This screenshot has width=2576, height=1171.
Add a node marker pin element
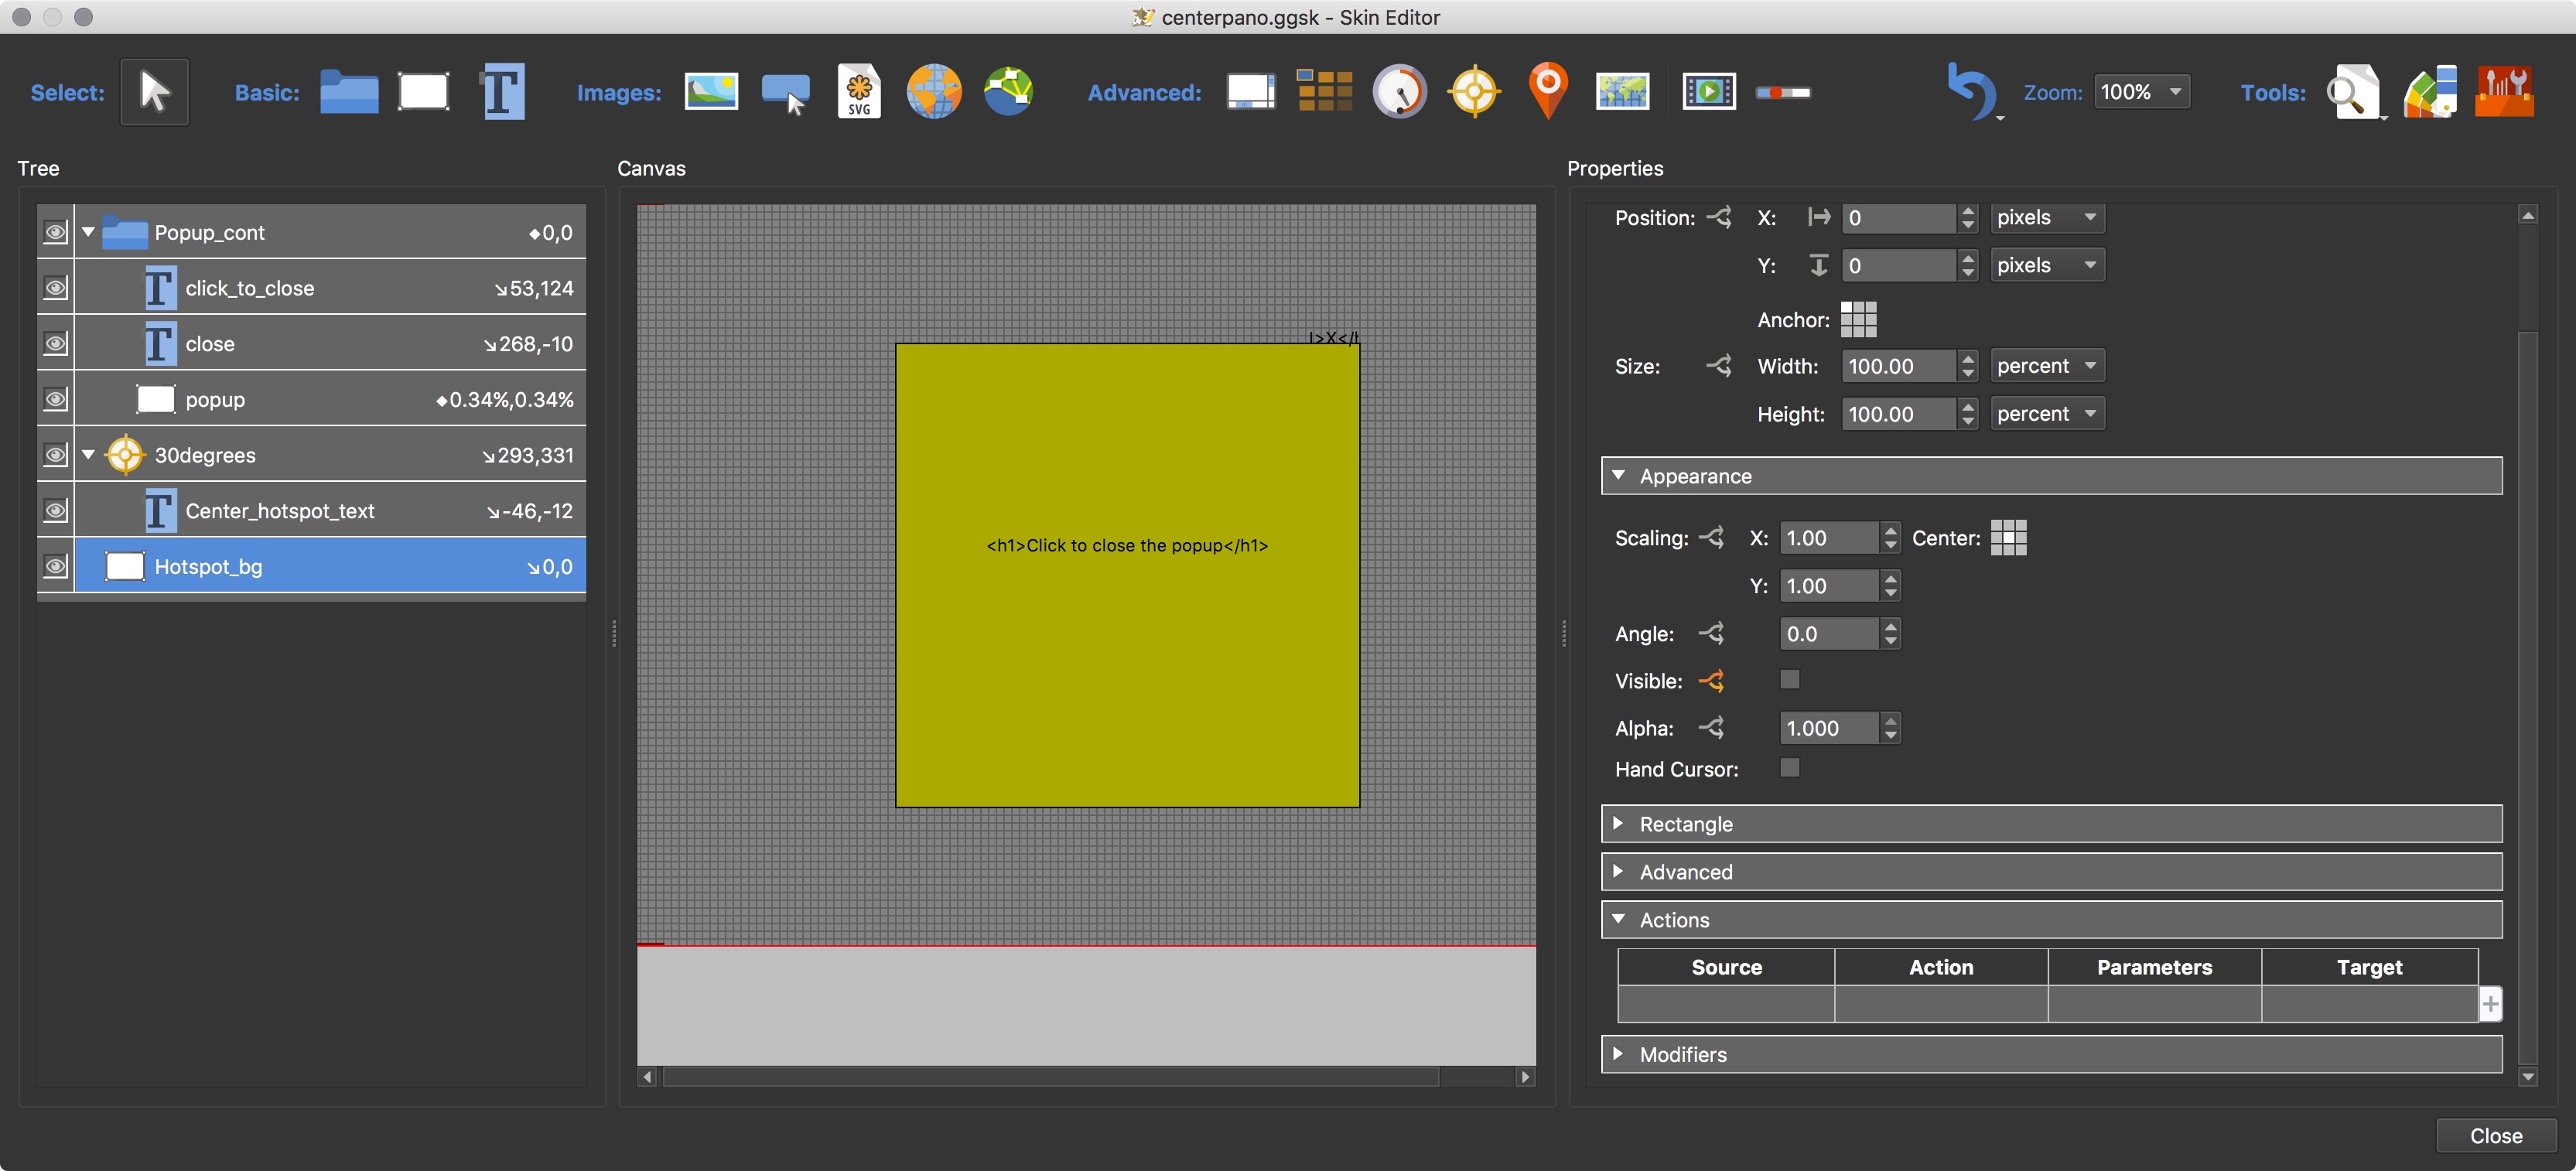pos(1548,91)
